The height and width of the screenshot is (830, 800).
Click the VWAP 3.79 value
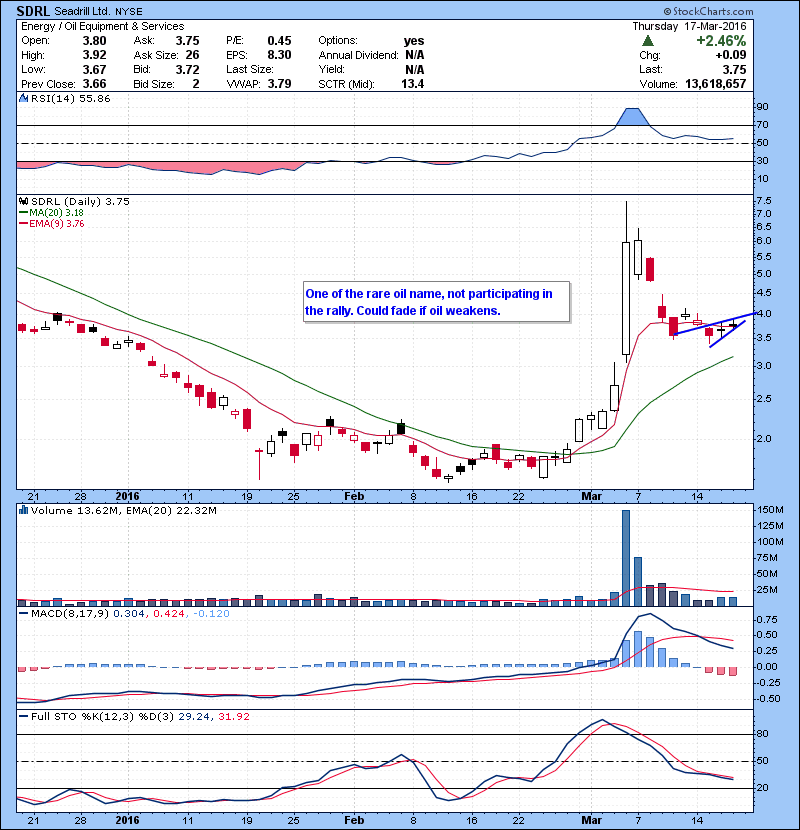[x=279, y=84]
